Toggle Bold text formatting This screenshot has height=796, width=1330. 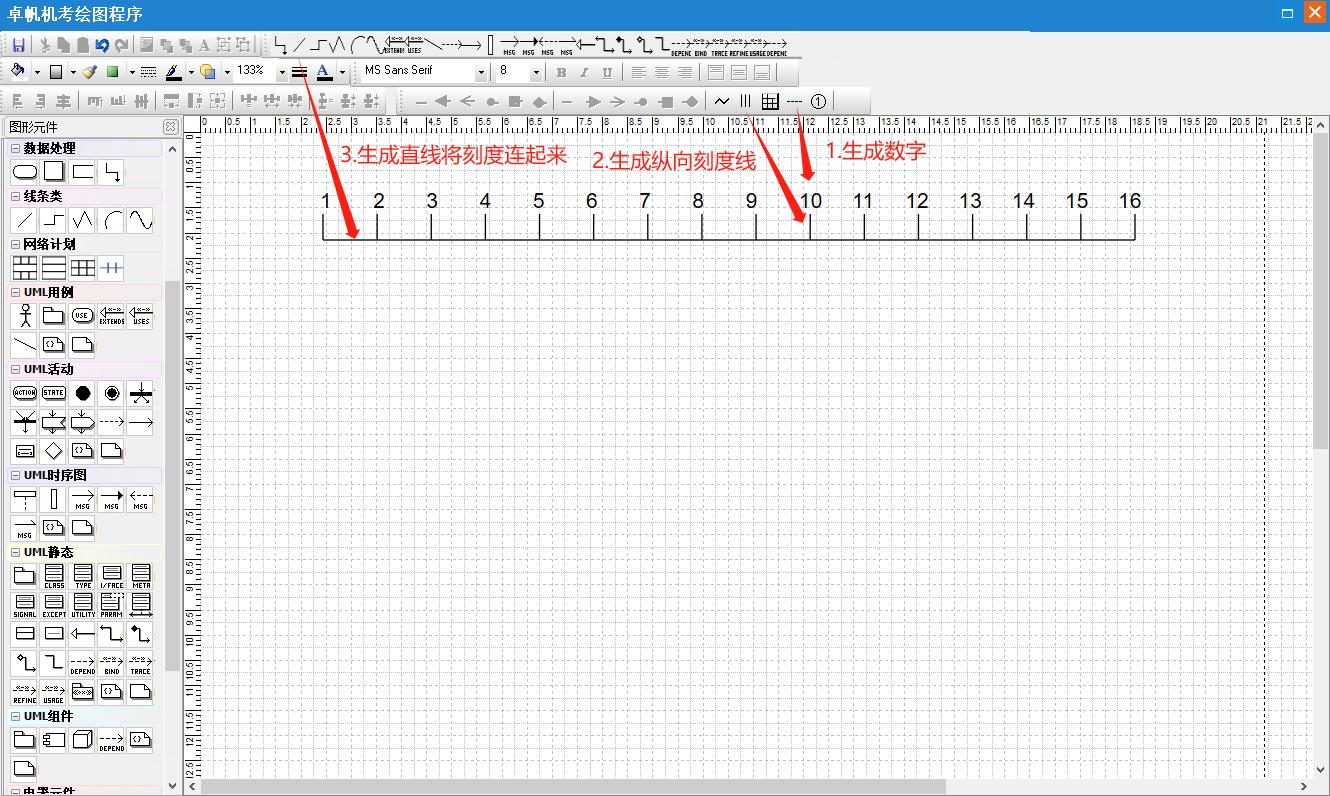561,72
